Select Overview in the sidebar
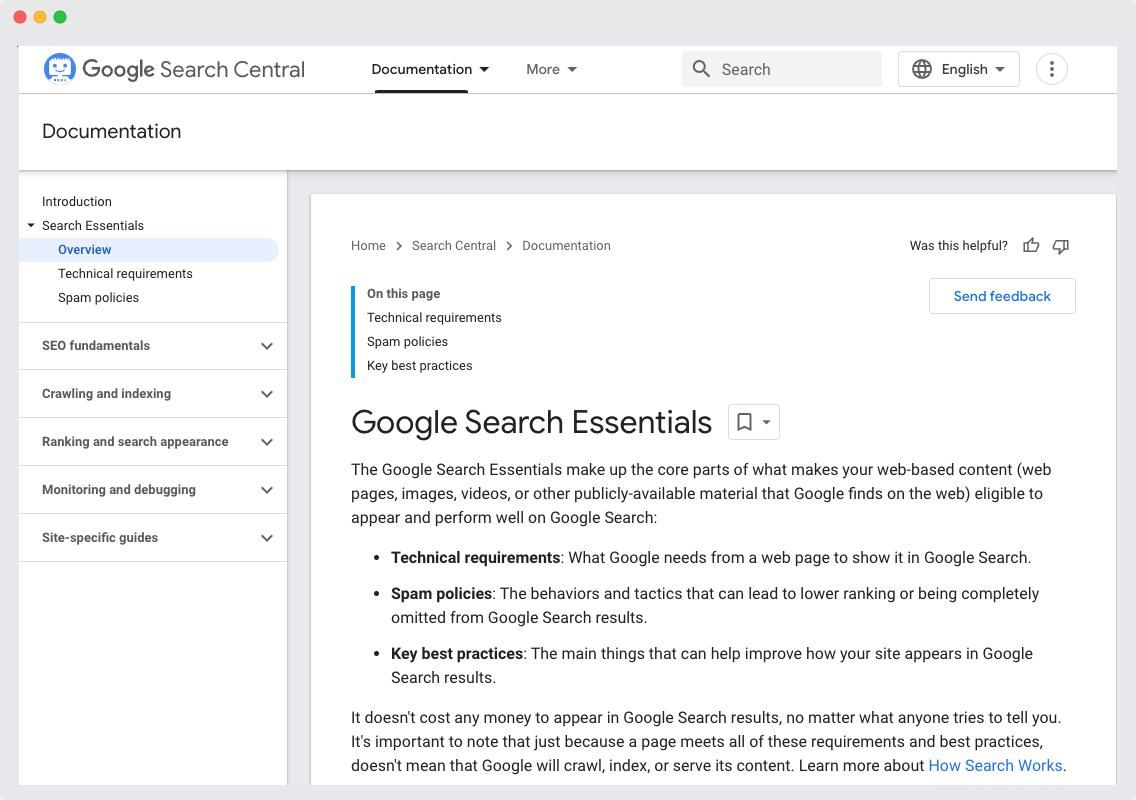1136x800 pixels. [x=149, y=249]
